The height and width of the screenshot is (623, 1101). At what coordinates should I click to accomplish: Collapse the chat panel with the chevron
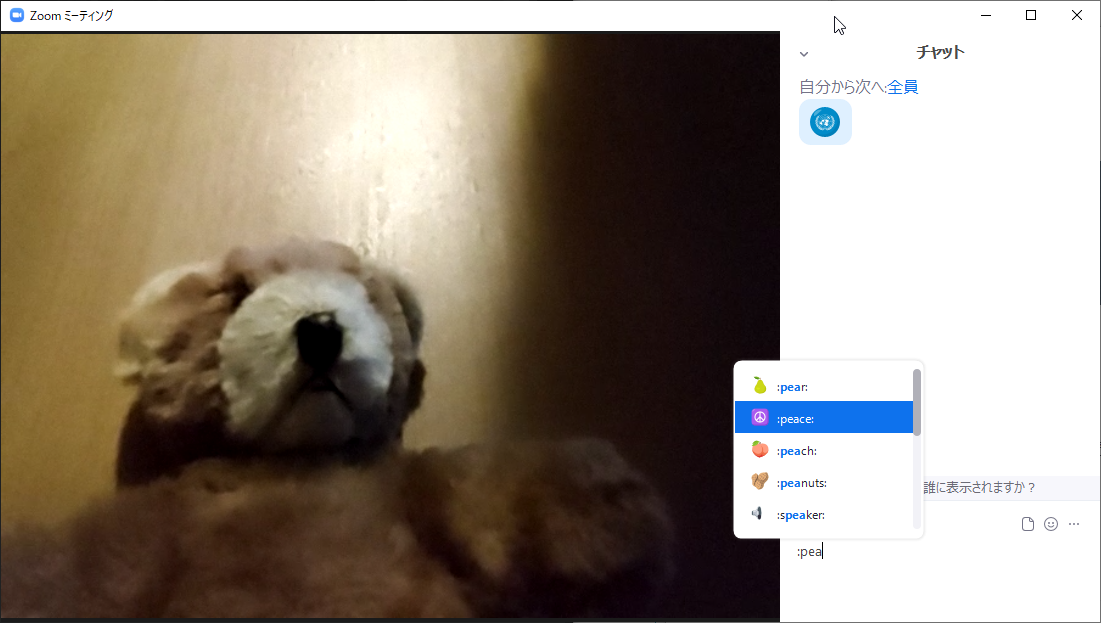(804, 54)
